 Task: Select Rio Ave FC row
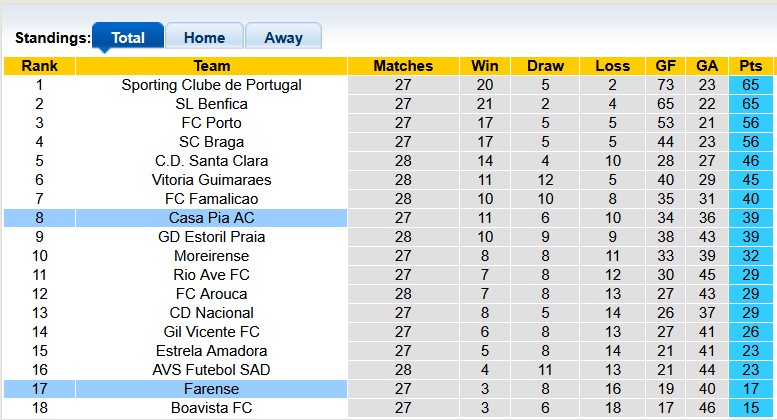212,275
